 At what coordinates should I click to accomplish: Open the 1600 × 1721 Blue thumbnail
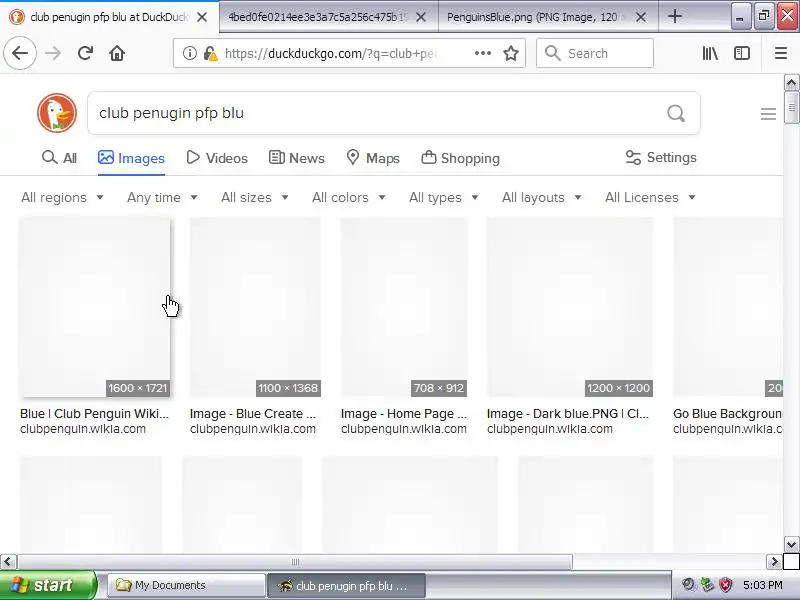pos(94,307)
